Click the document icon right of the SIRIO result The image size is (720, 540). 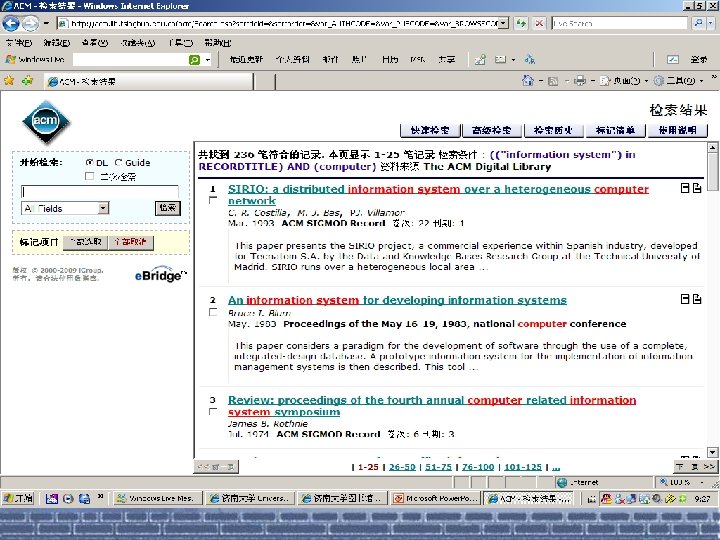coord(697,188)
